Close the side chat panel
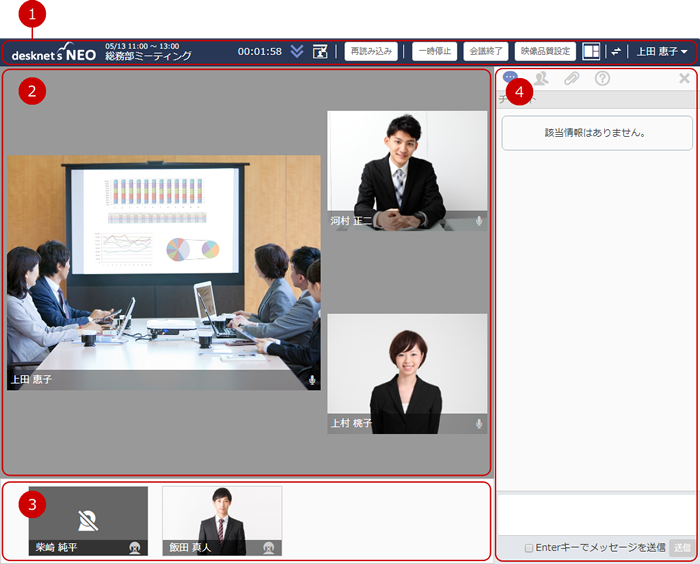This screenshot has width=700, height=564. pyautogui.click(x=684, y=78)
